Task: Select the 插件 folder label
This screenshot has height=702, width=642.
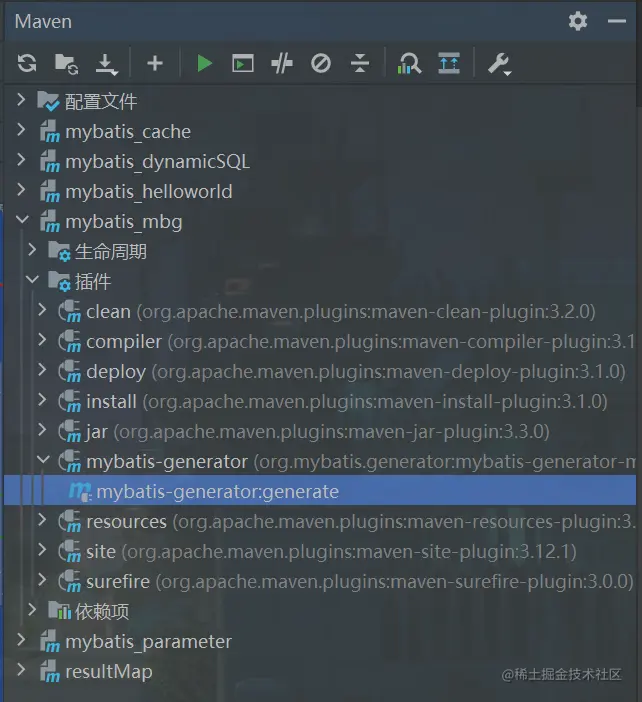Action: [x=93, y=282]
